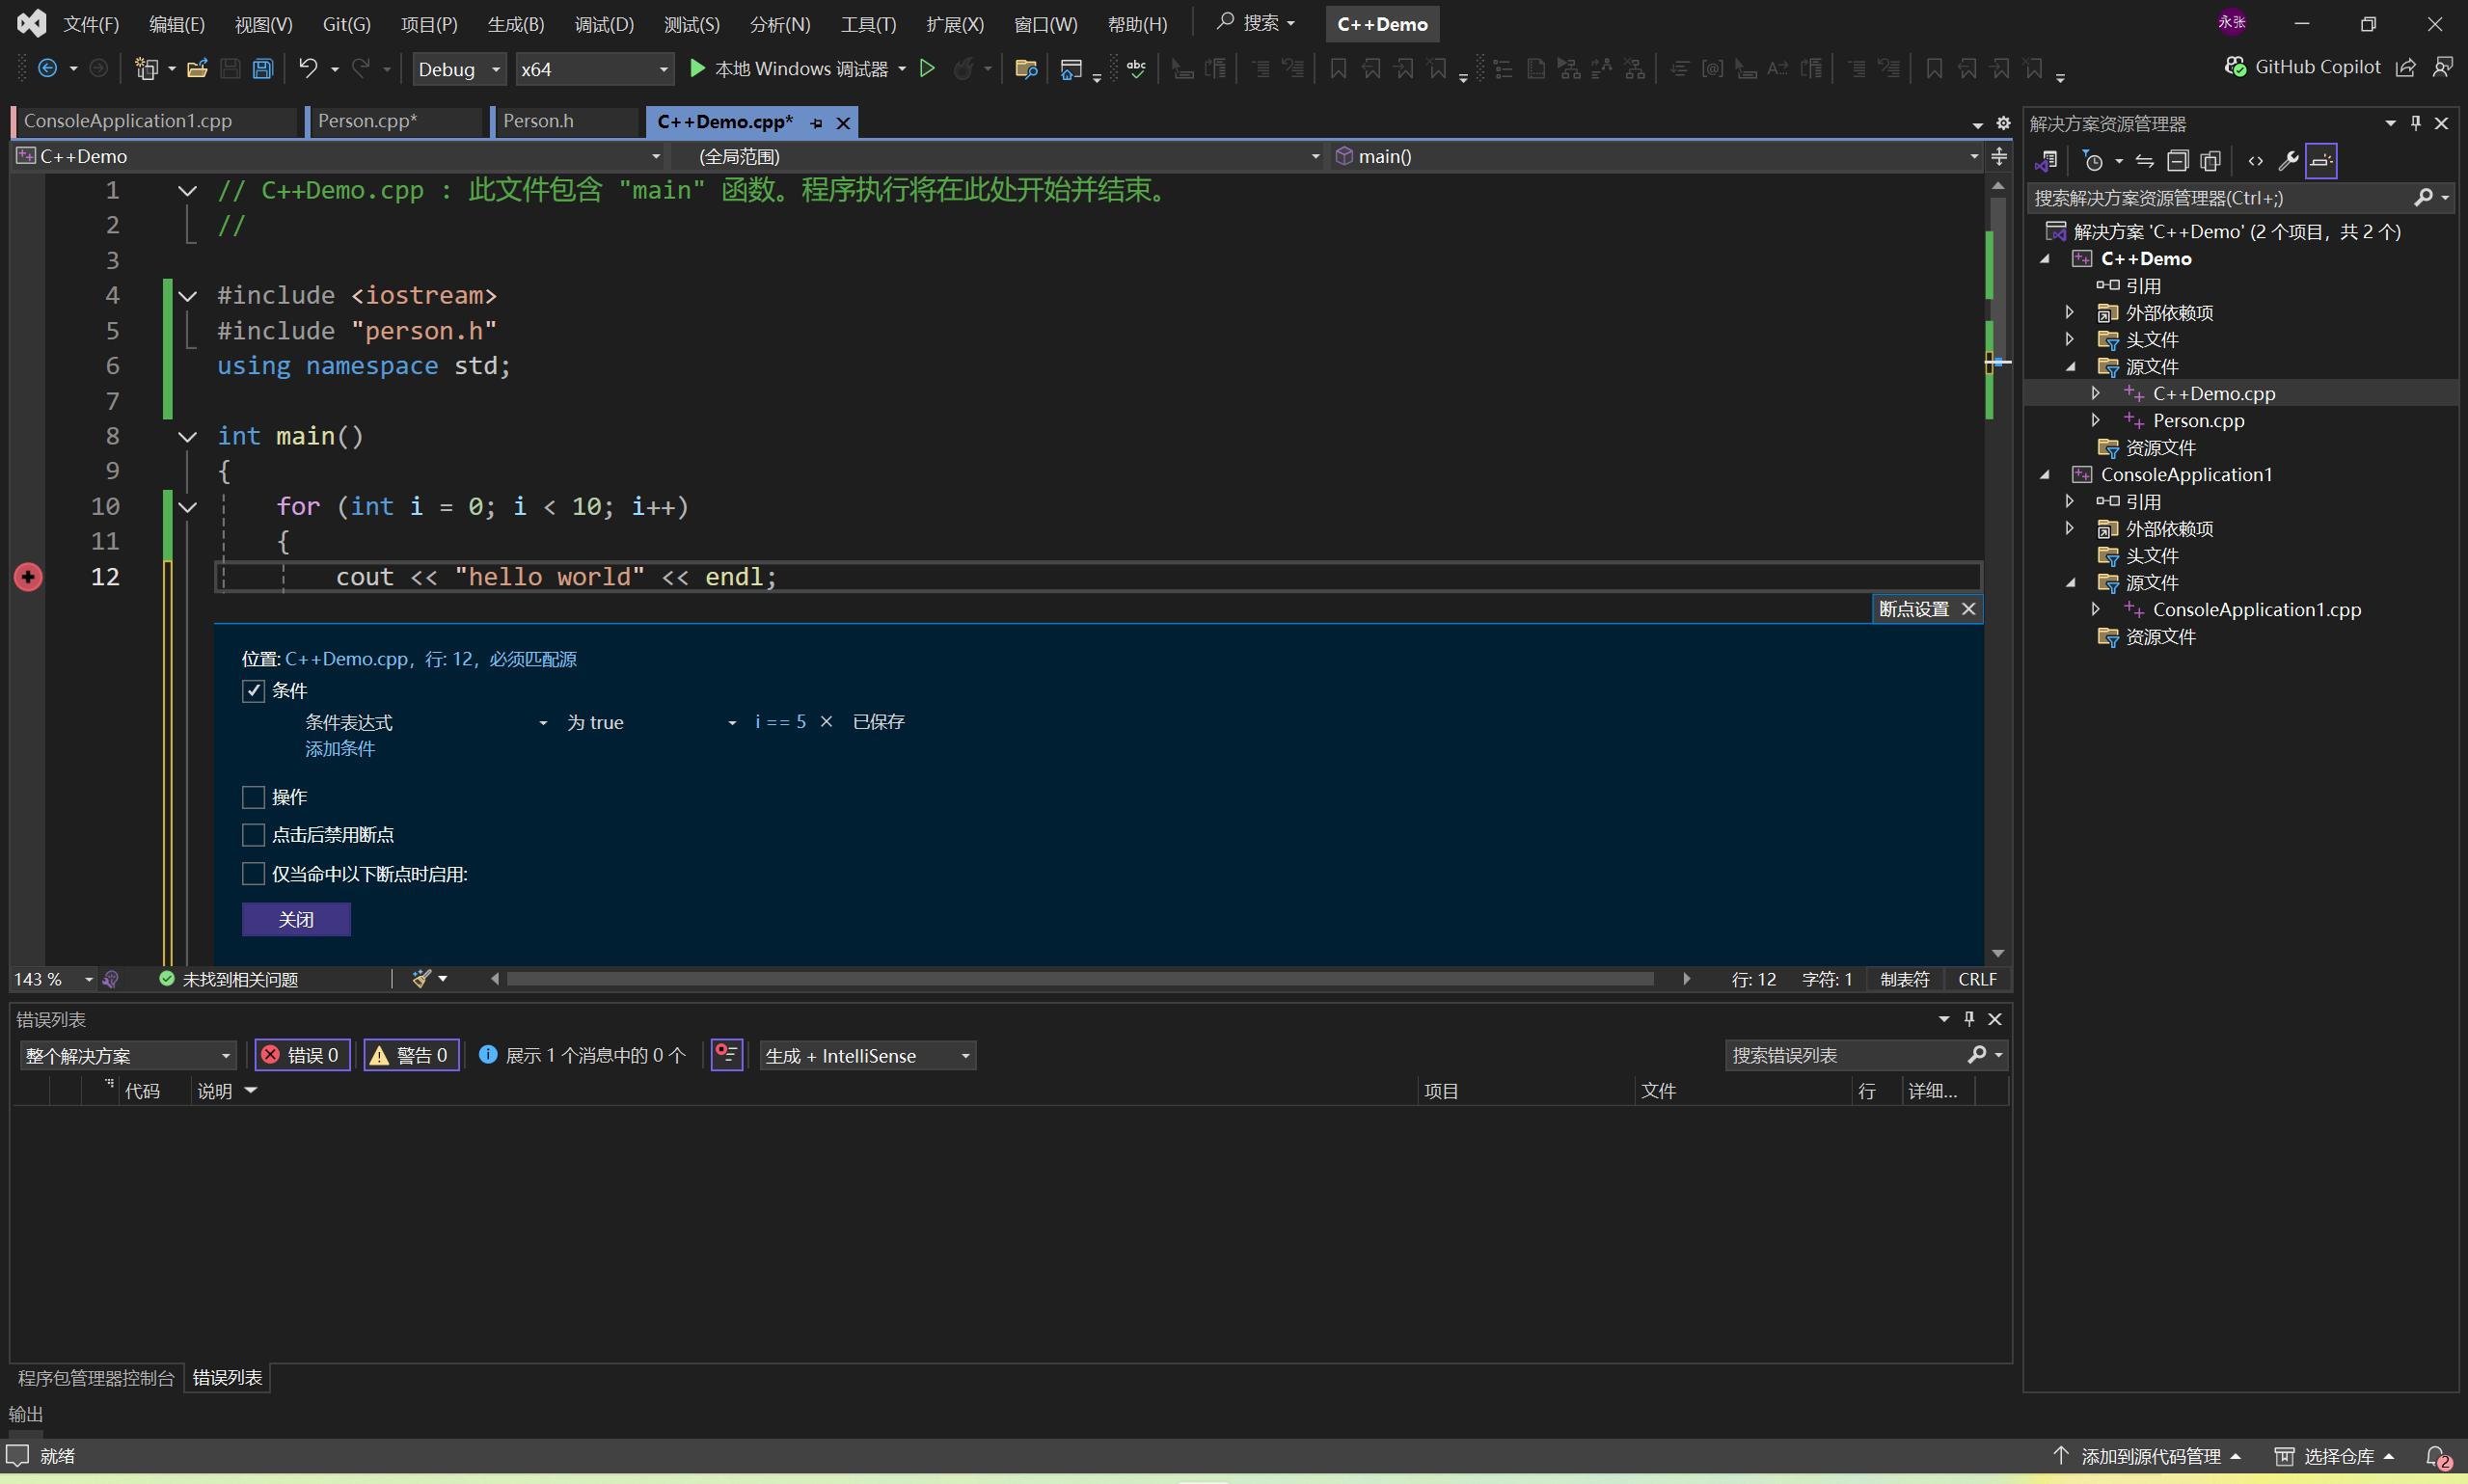This screenshot has width=2468, height=1484.
Task: Select Person.cpp in Solution Explorer
Action: (x=2198, y=421)
